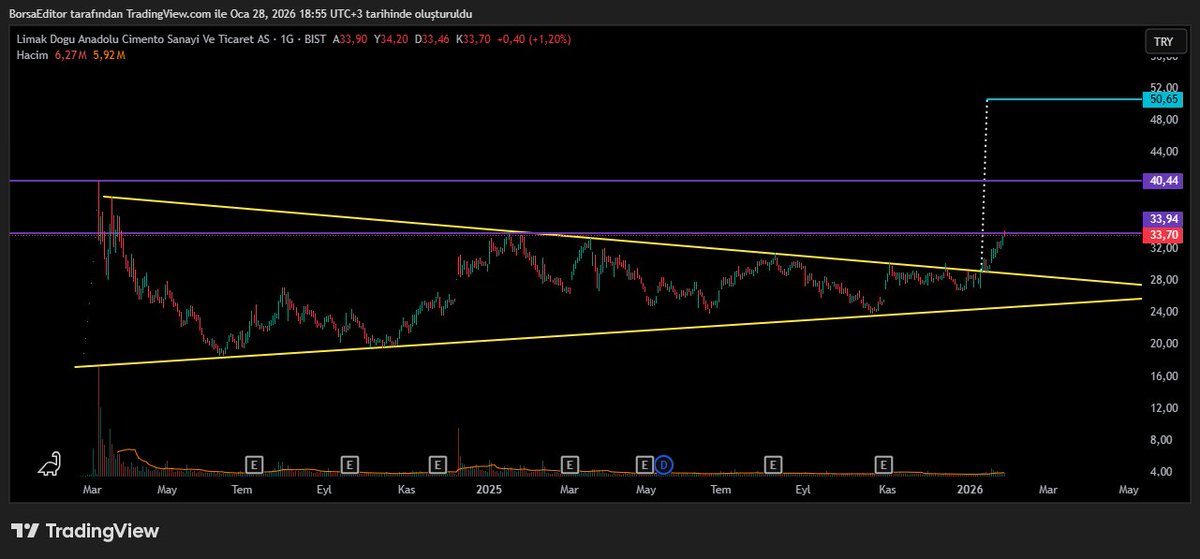Click the 28,00 price axis label
Image resolution: width=1200 pixels, height=559 pixels.
pyautogui.click(x=1164, y=280)
